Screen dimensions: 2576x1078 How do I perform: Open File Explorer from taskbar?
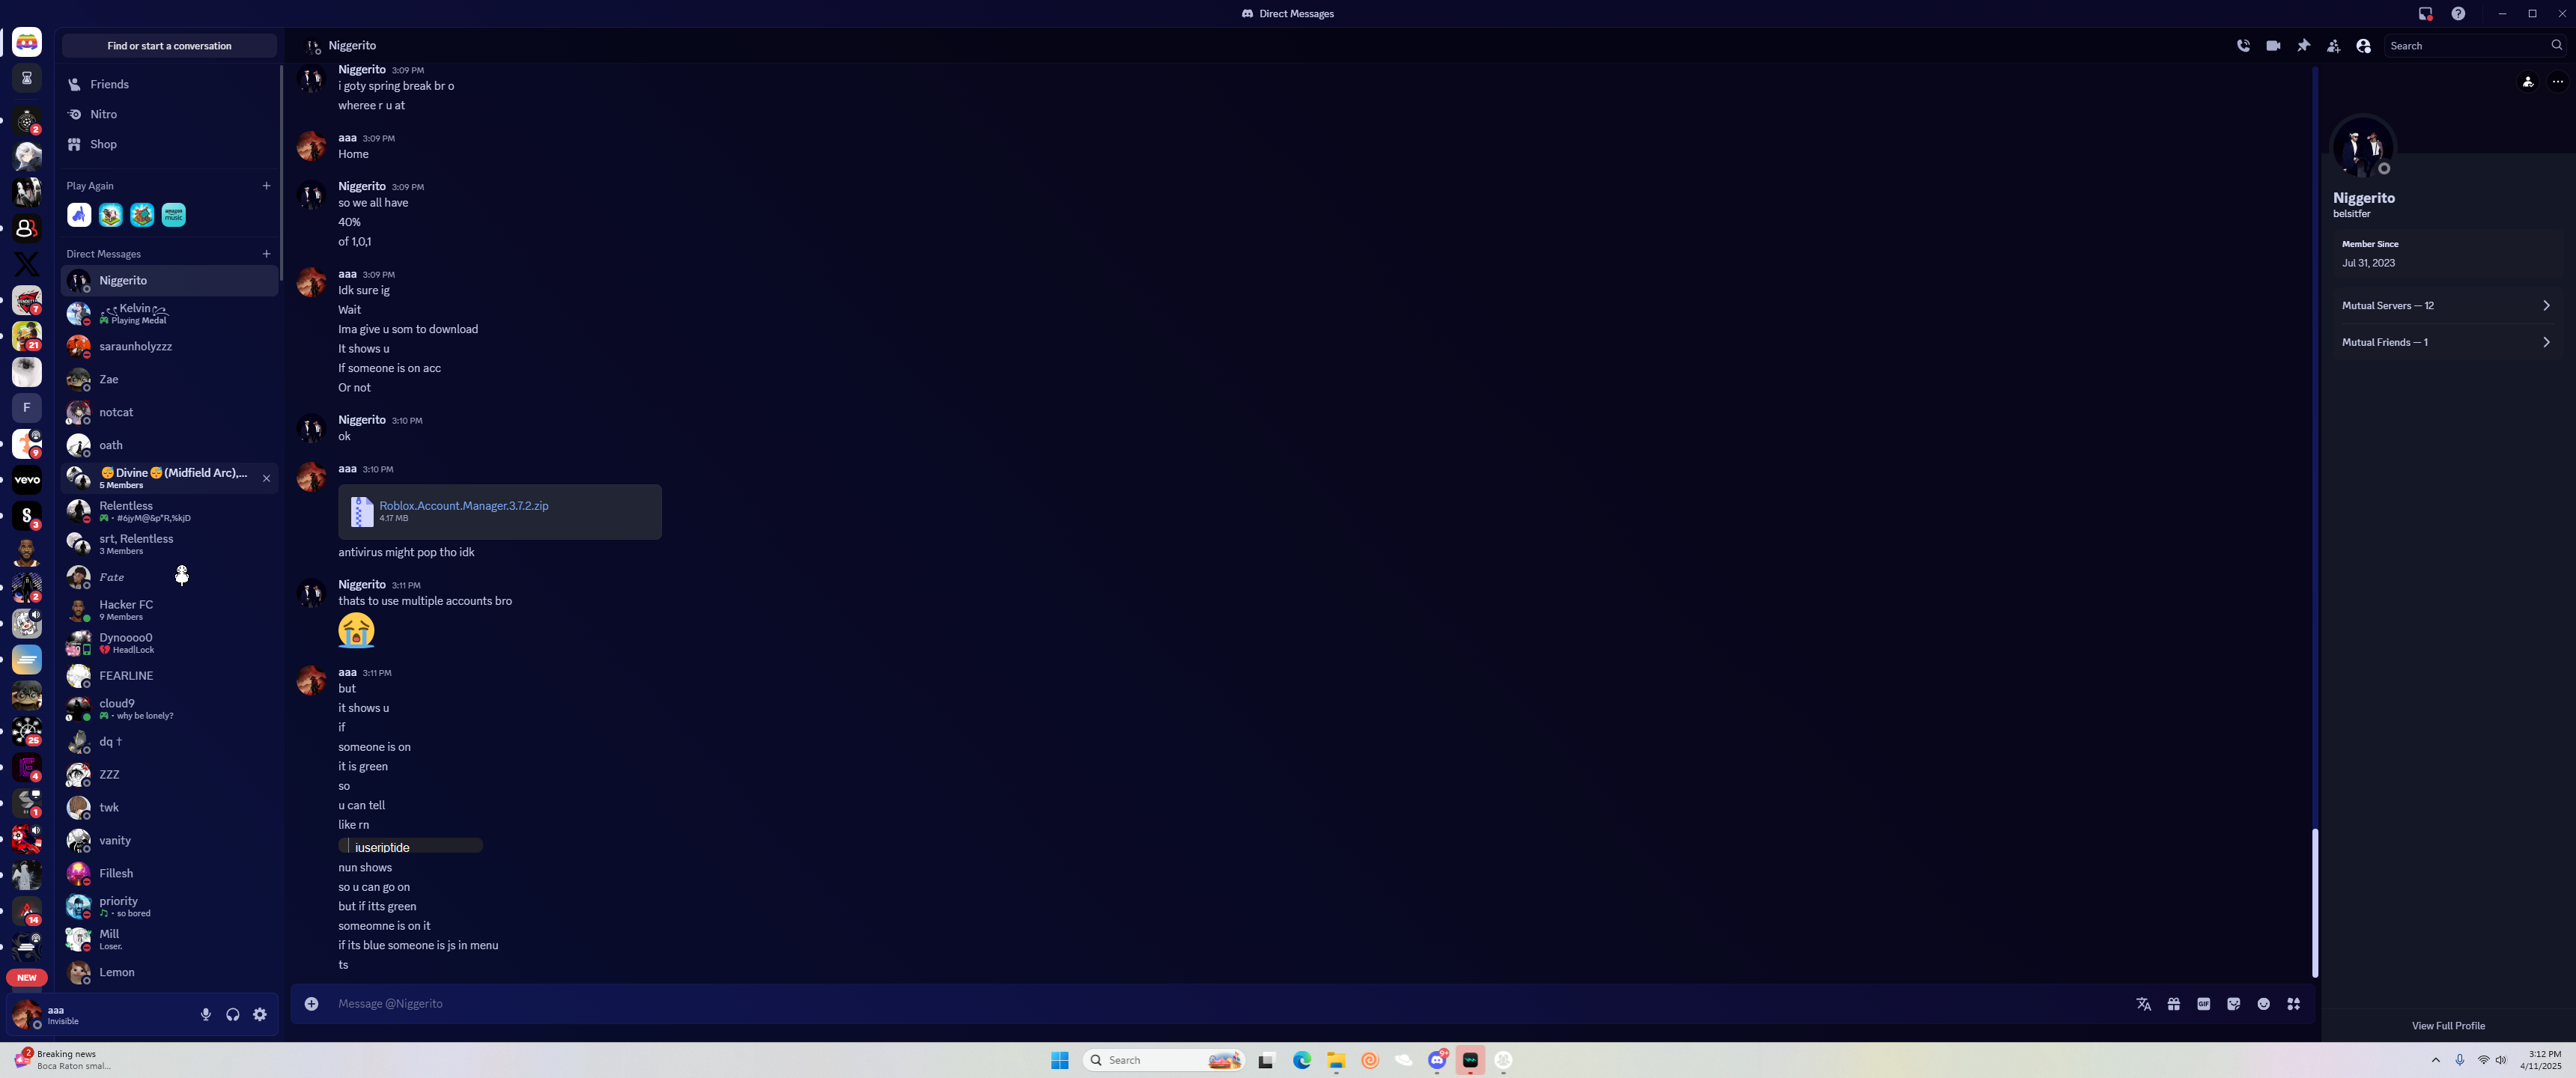pyautogui.click(x=1336, y=1061)
